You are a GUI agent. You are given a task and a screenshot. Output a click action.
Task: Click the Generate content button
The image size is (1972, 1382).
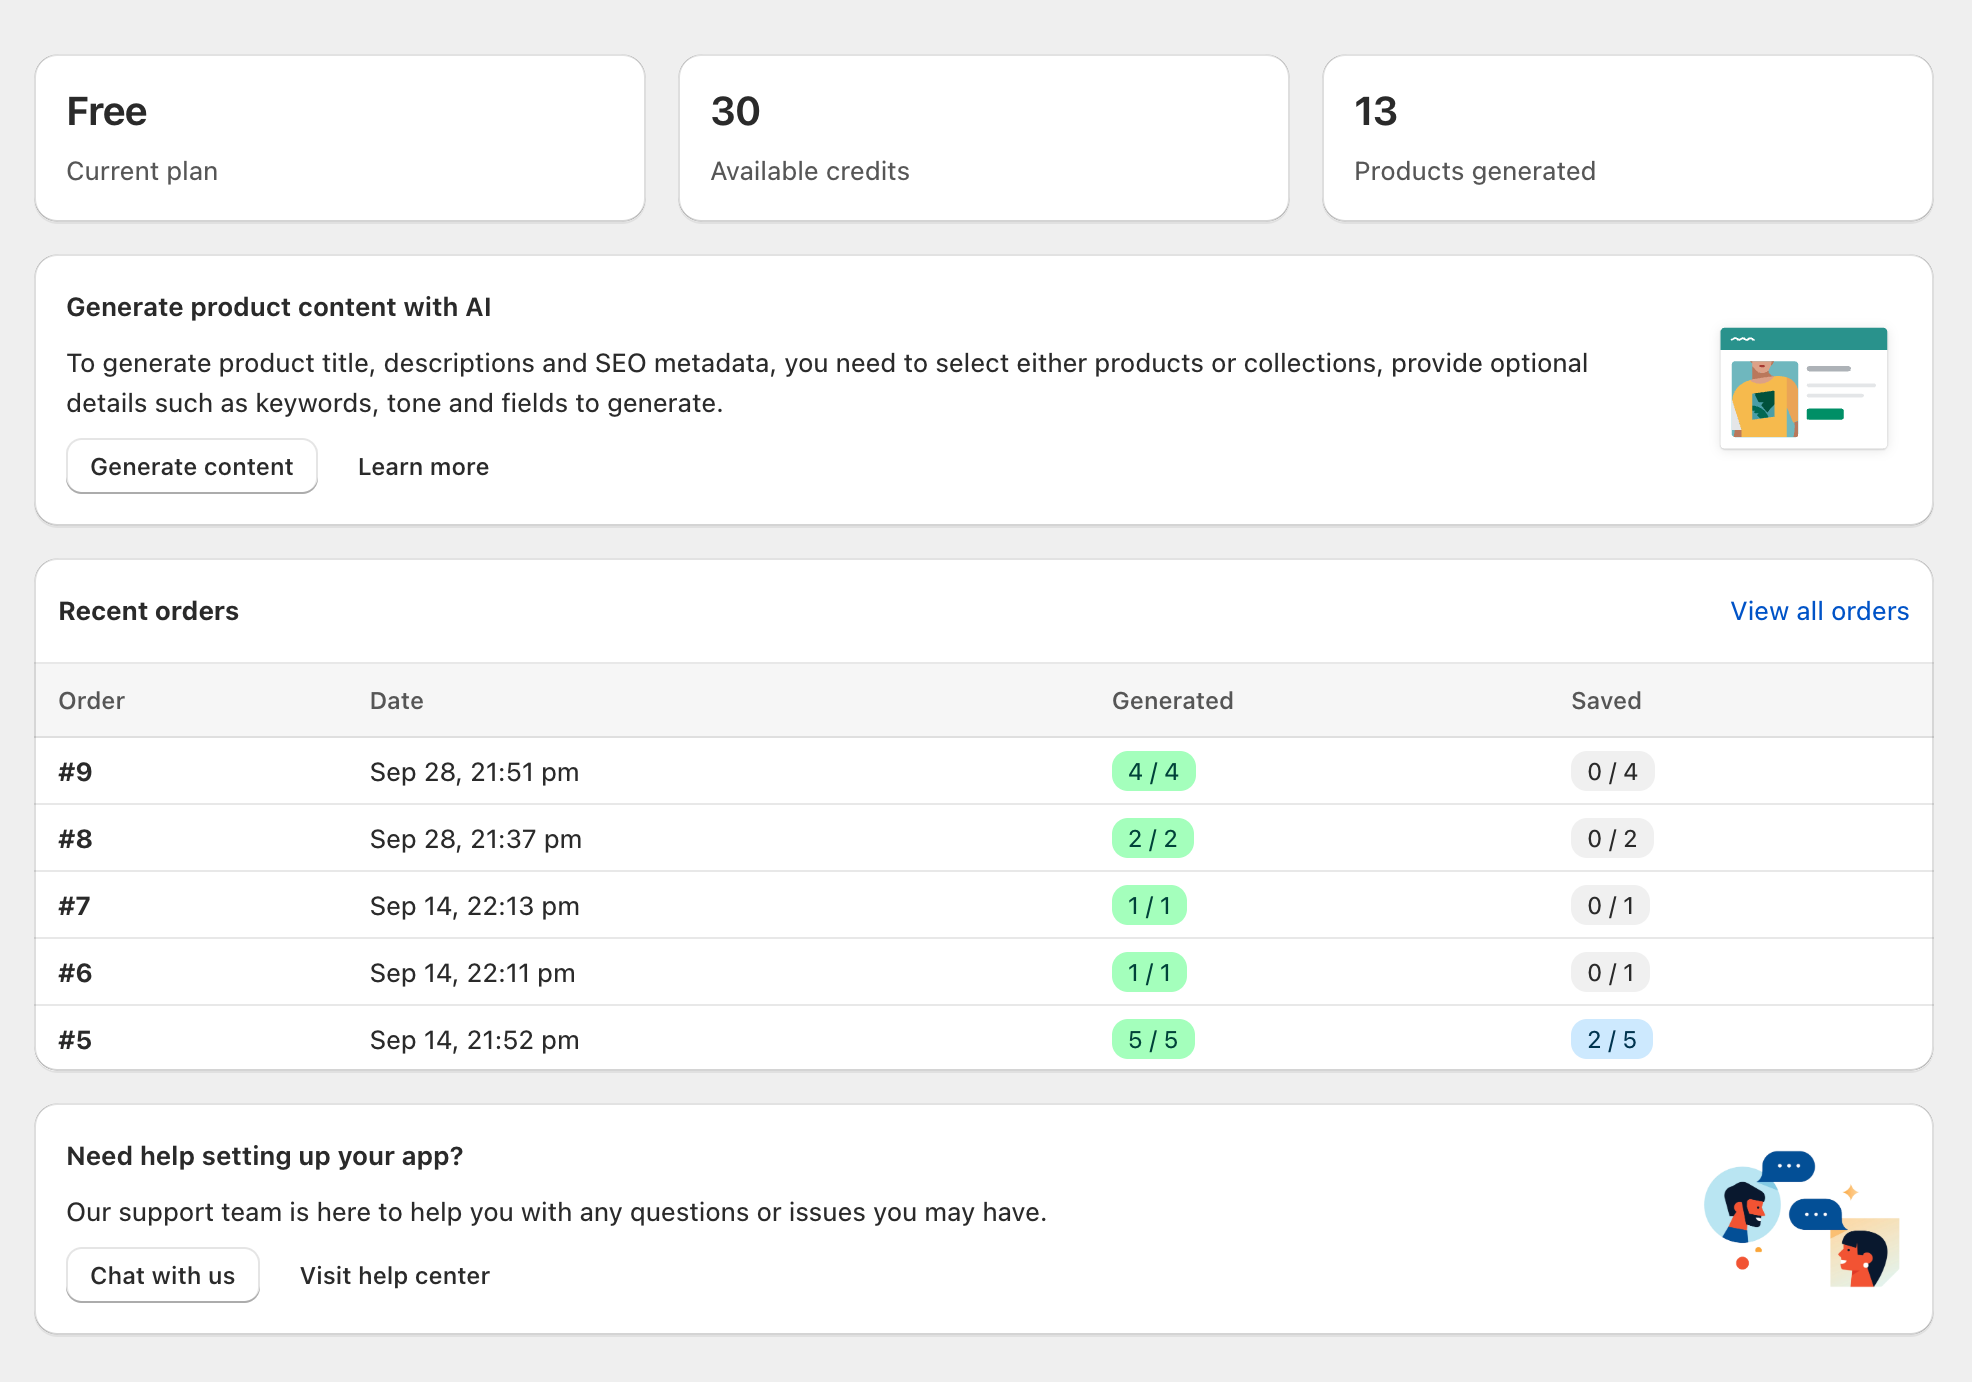pos(192,467)
